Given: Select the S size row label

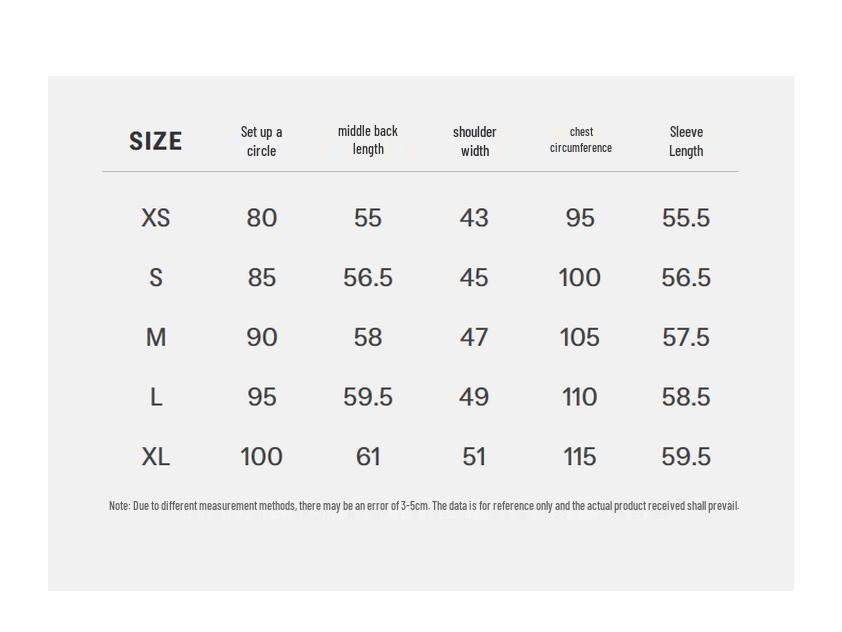Looking at the screenshot, I should point(155,278).
